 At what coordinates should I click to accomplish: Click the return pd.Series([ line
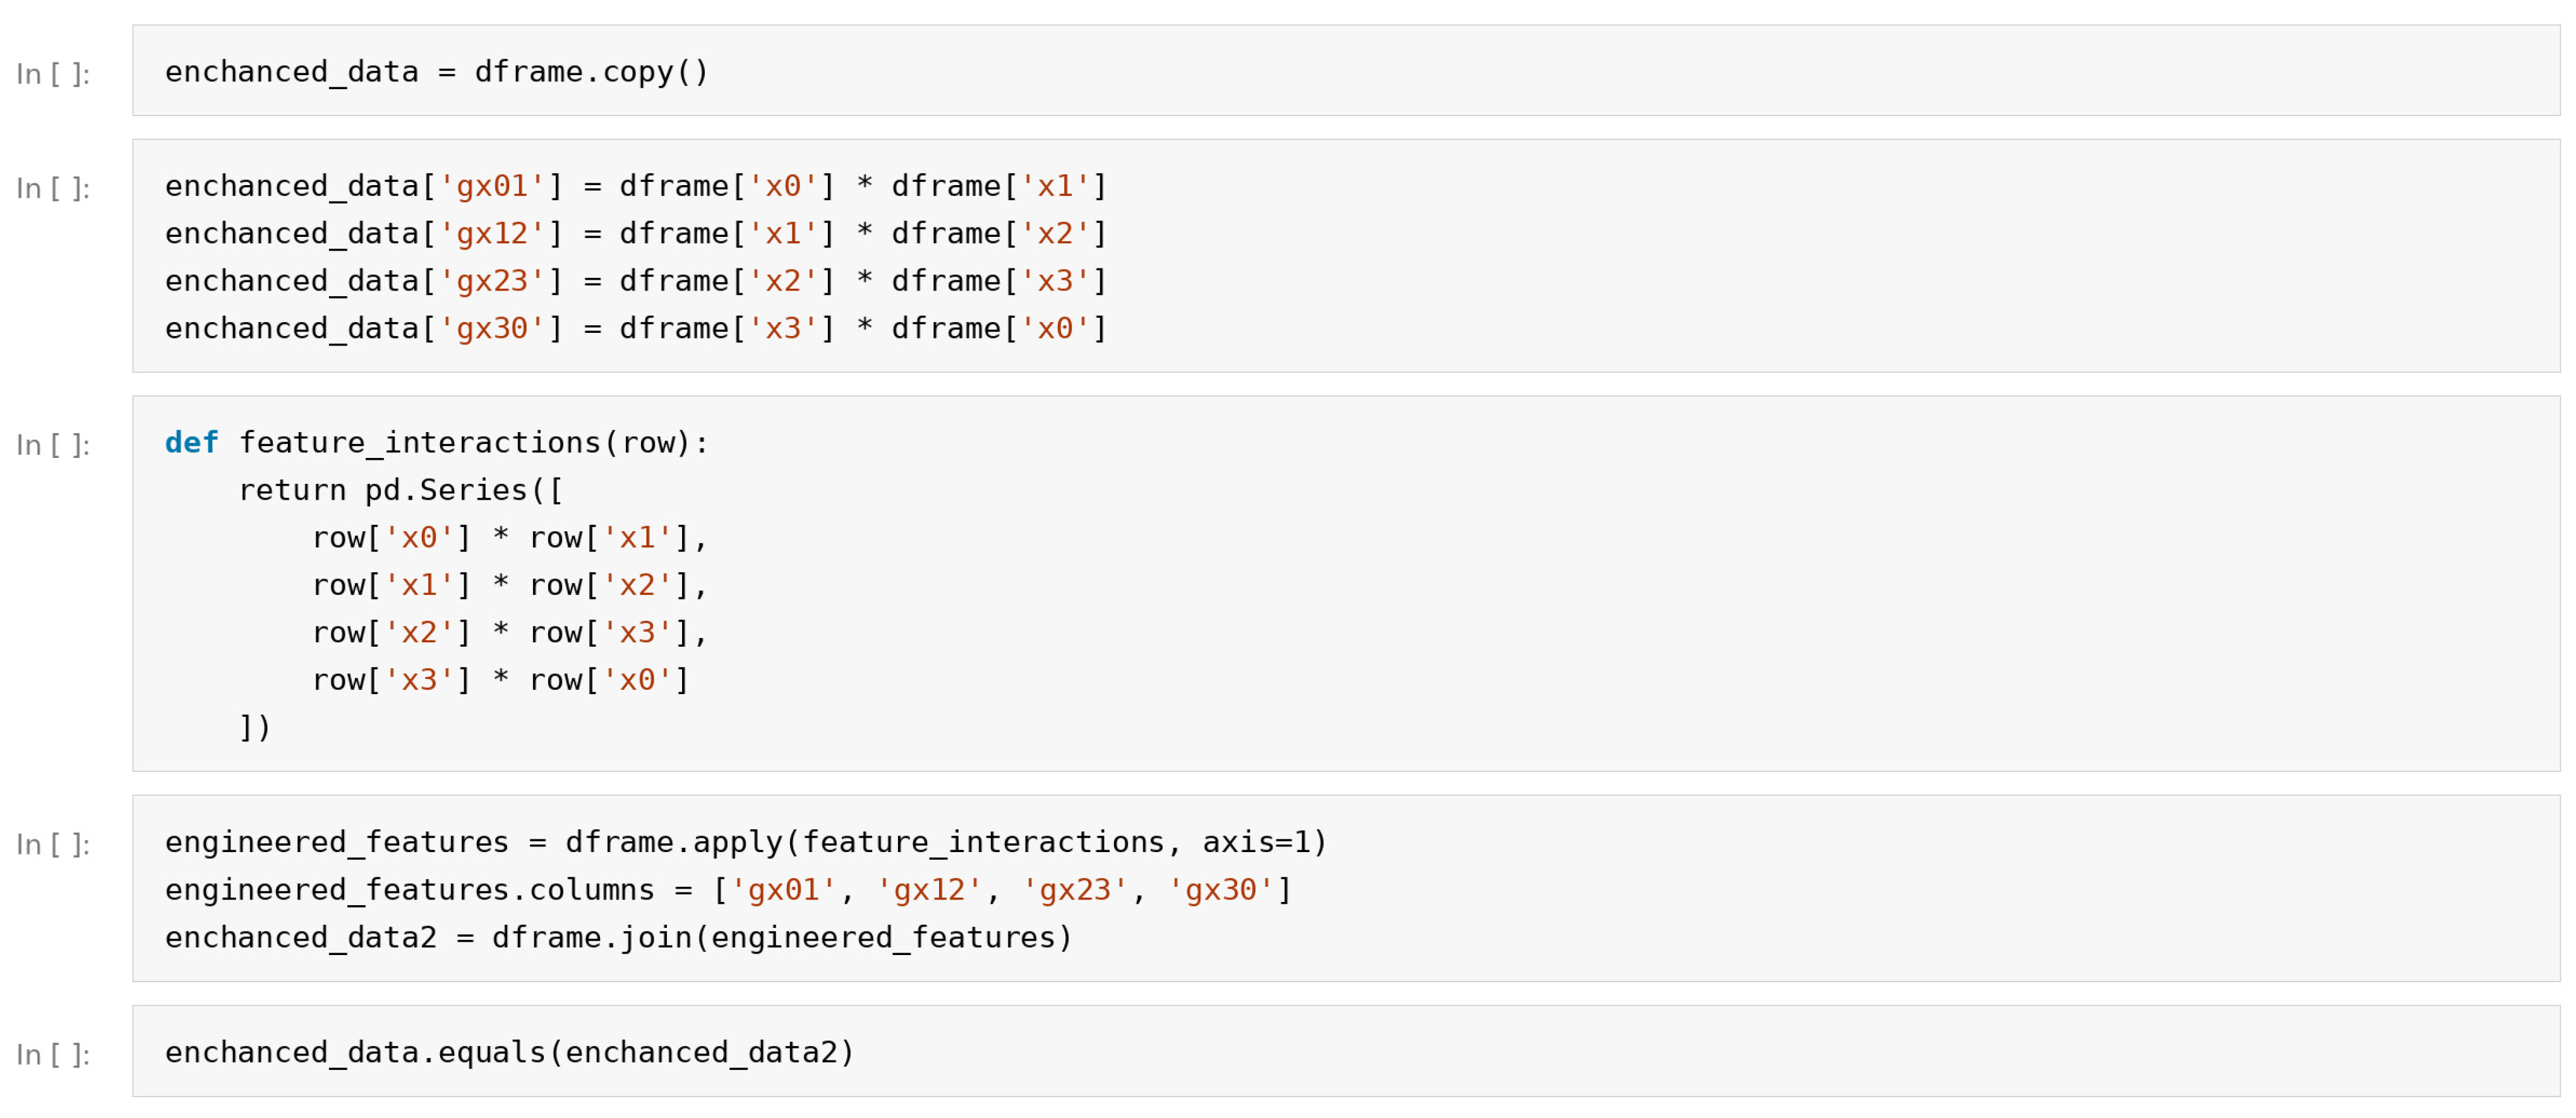(401, 490)
